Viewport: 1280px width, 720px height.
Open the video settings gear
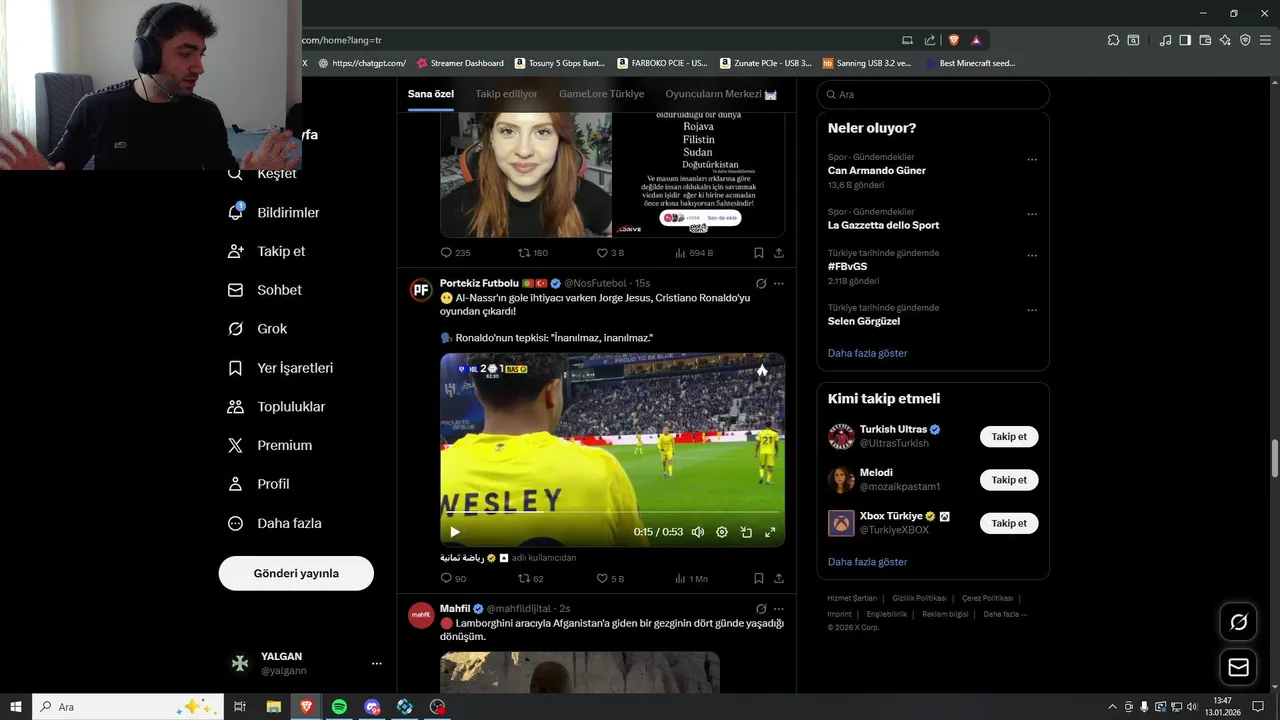pos(722,532)
